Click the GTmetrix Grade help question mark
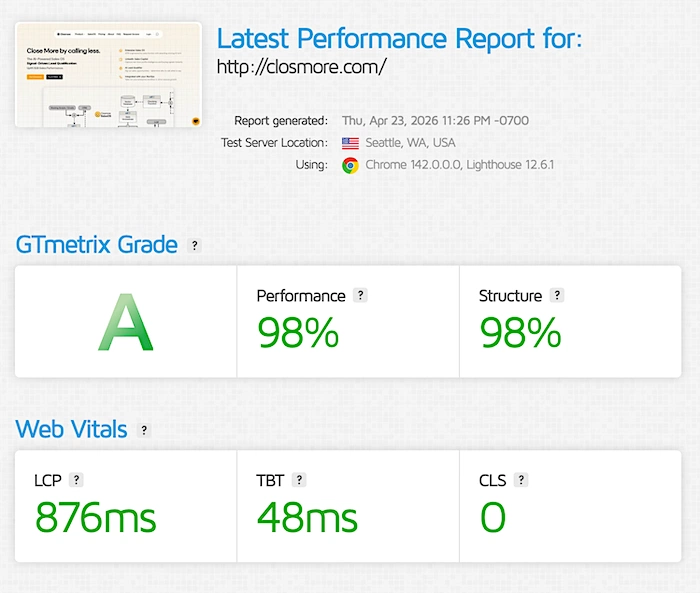Viewport: 700px width, 593px height. coord(194,245)
